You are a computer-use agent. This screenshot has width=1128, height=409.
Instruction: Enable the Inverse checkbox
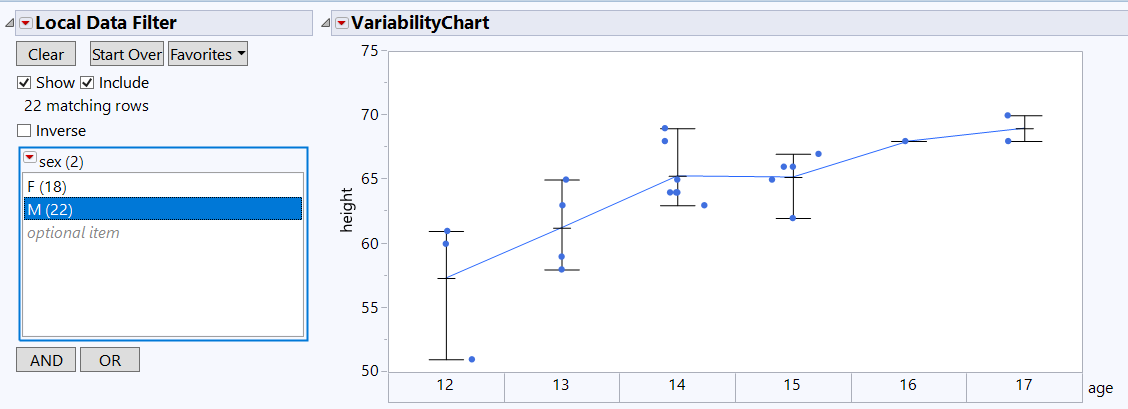[24, 131]
